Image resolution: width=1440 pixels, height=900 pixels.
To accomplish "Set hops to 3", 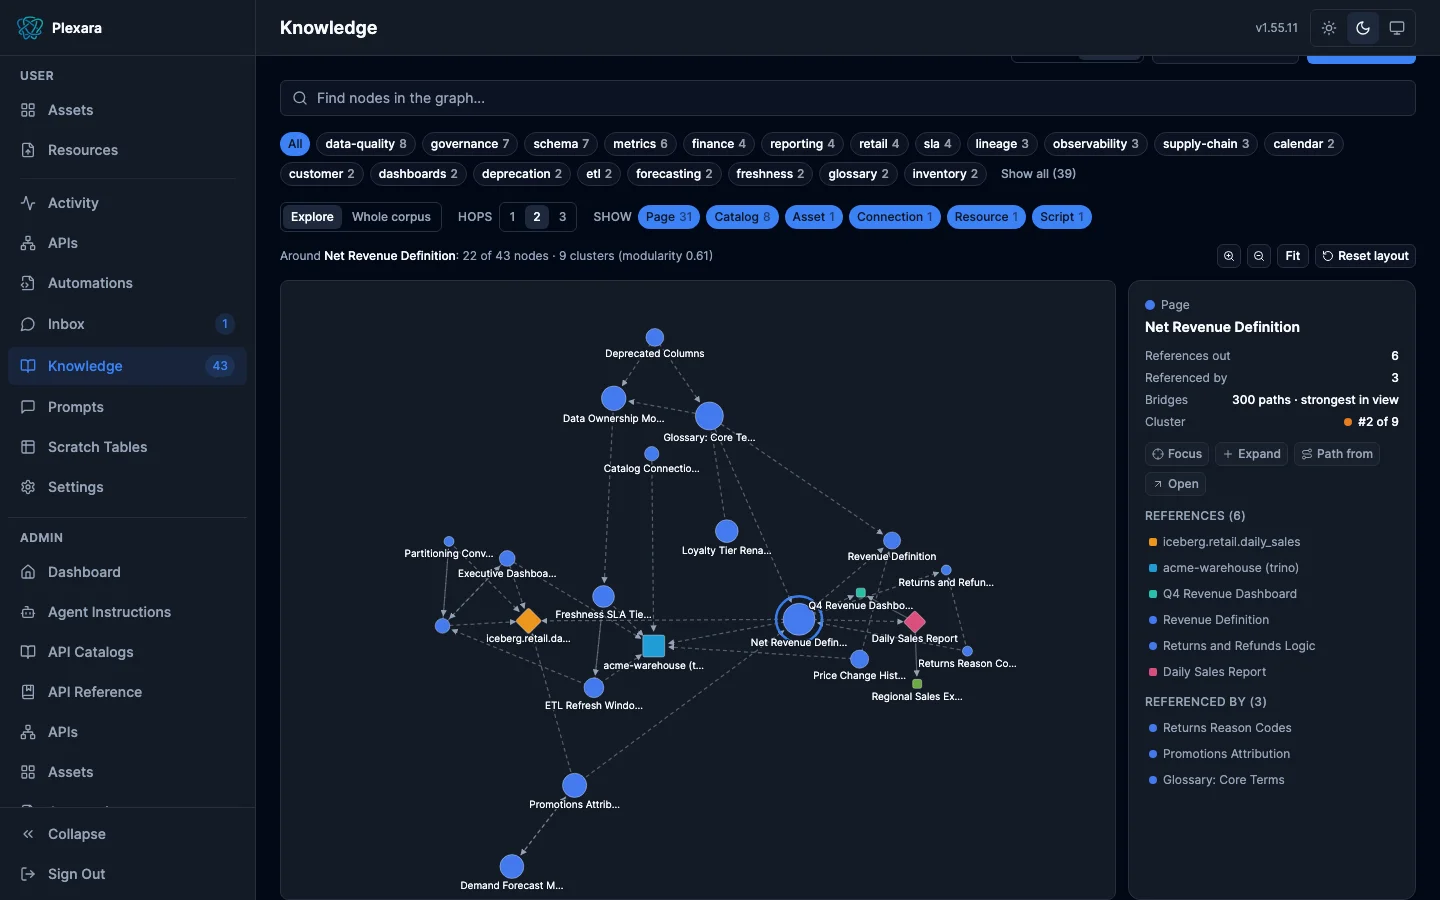I will (563, 217).
